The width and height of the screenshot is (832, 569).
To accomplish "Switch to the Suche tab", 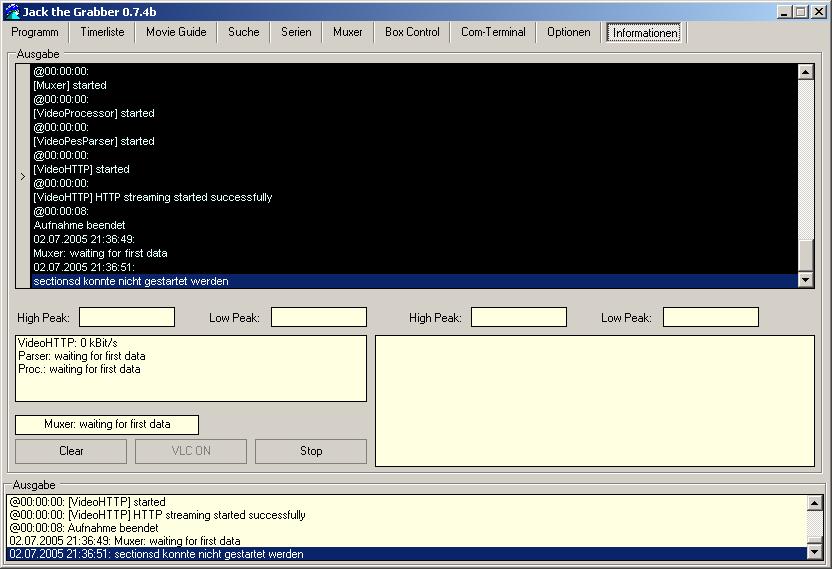I will (244, 32).
